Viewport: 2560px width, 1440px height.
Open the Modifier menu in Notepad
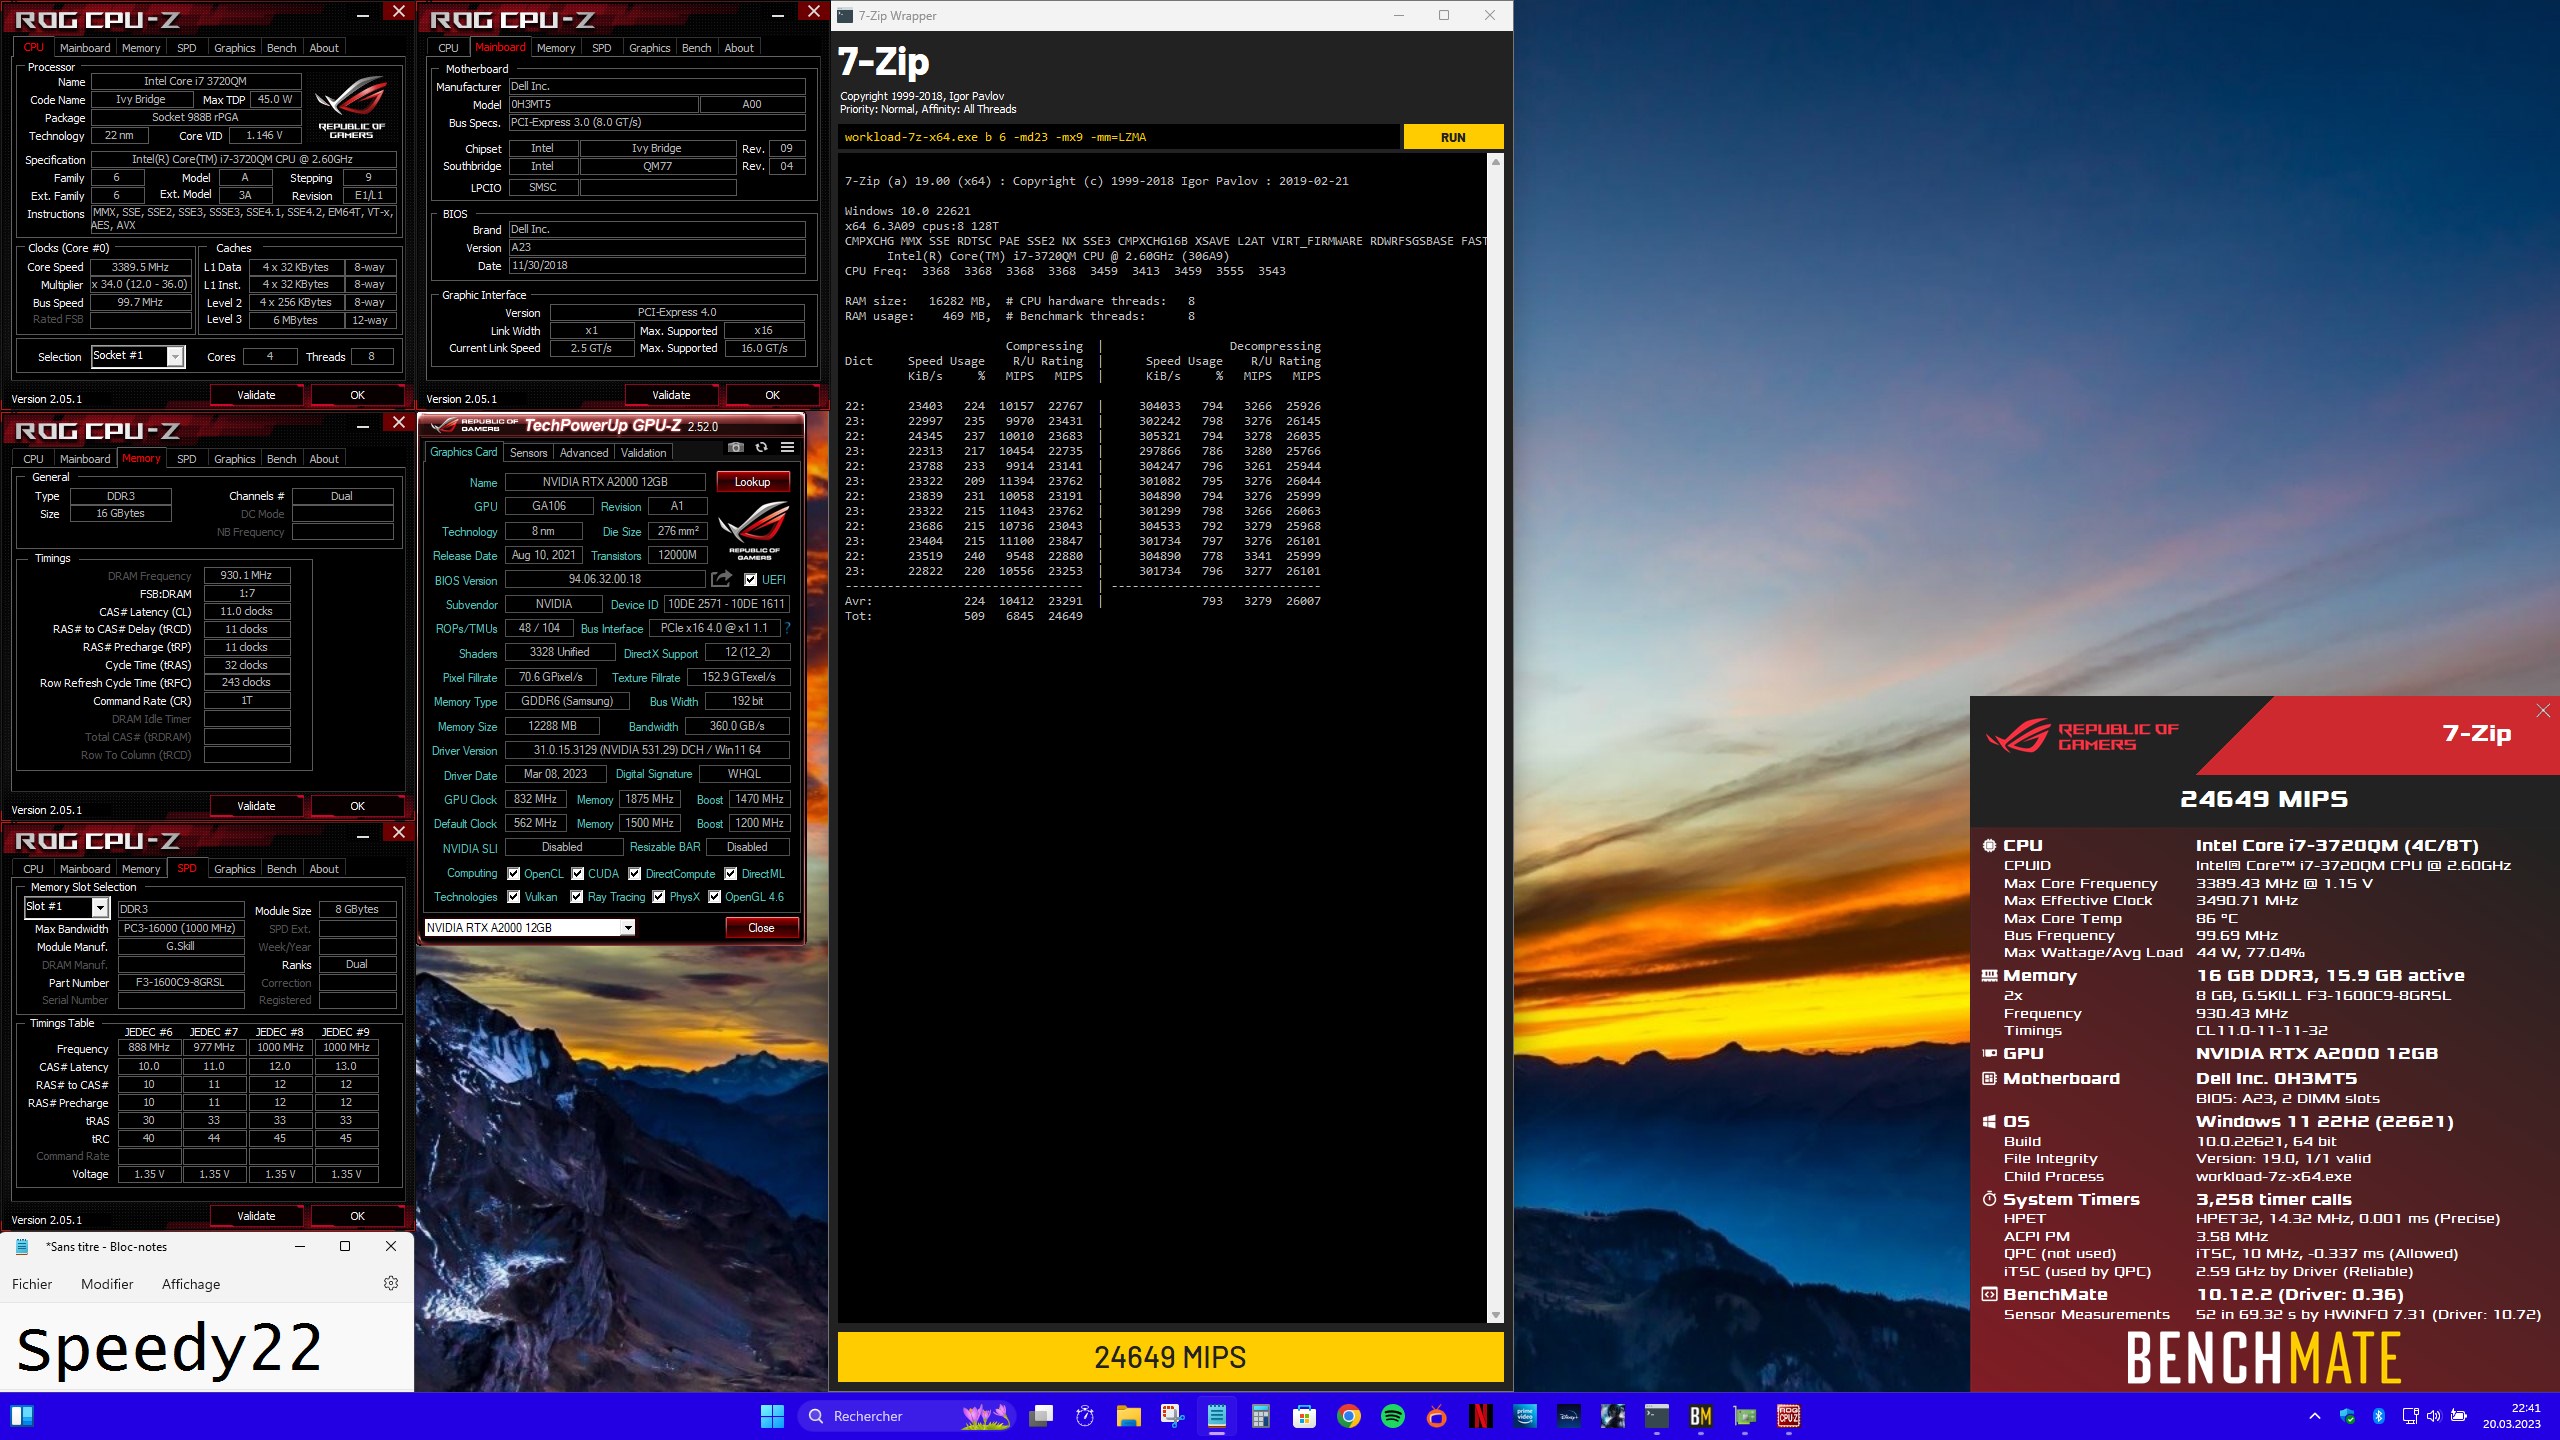pos(107,1284)
